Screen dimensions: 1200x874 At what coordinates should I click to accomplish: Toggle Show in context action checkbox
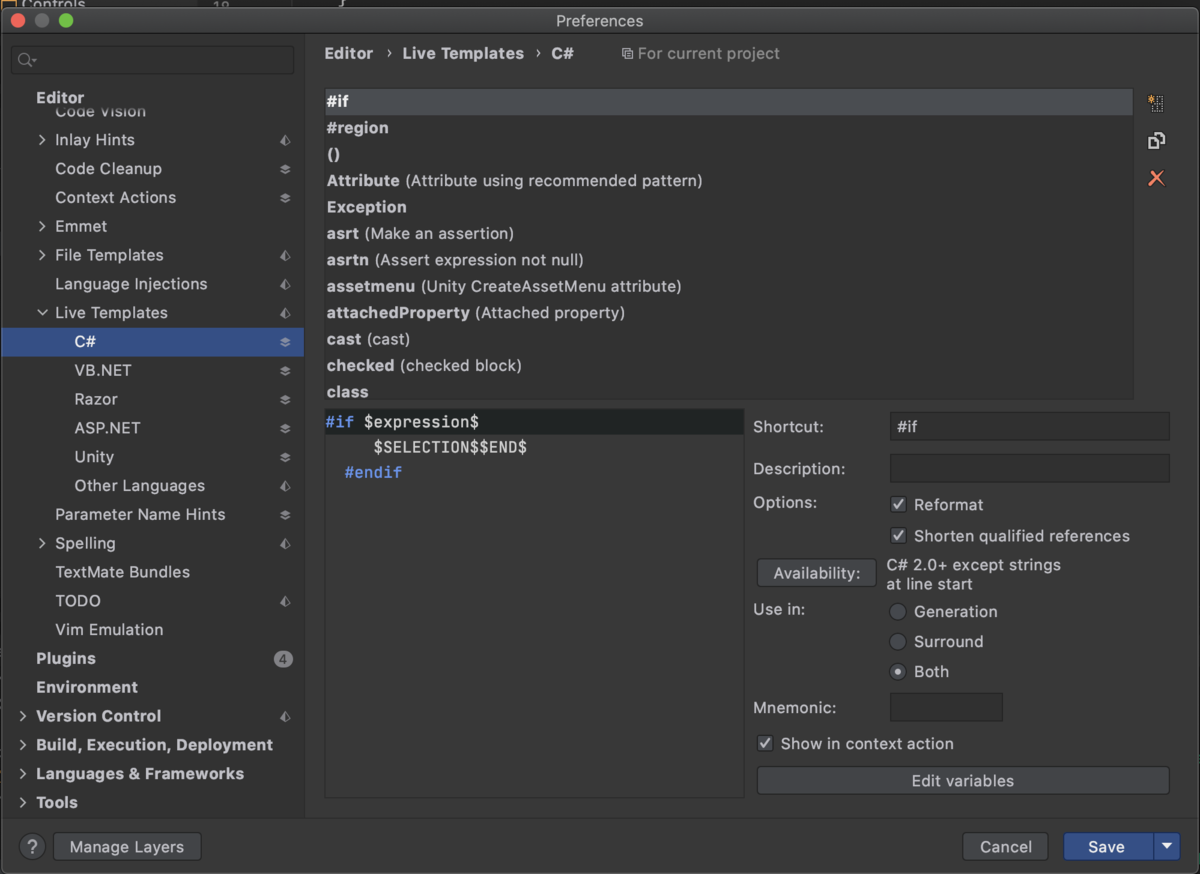point(765,744)
